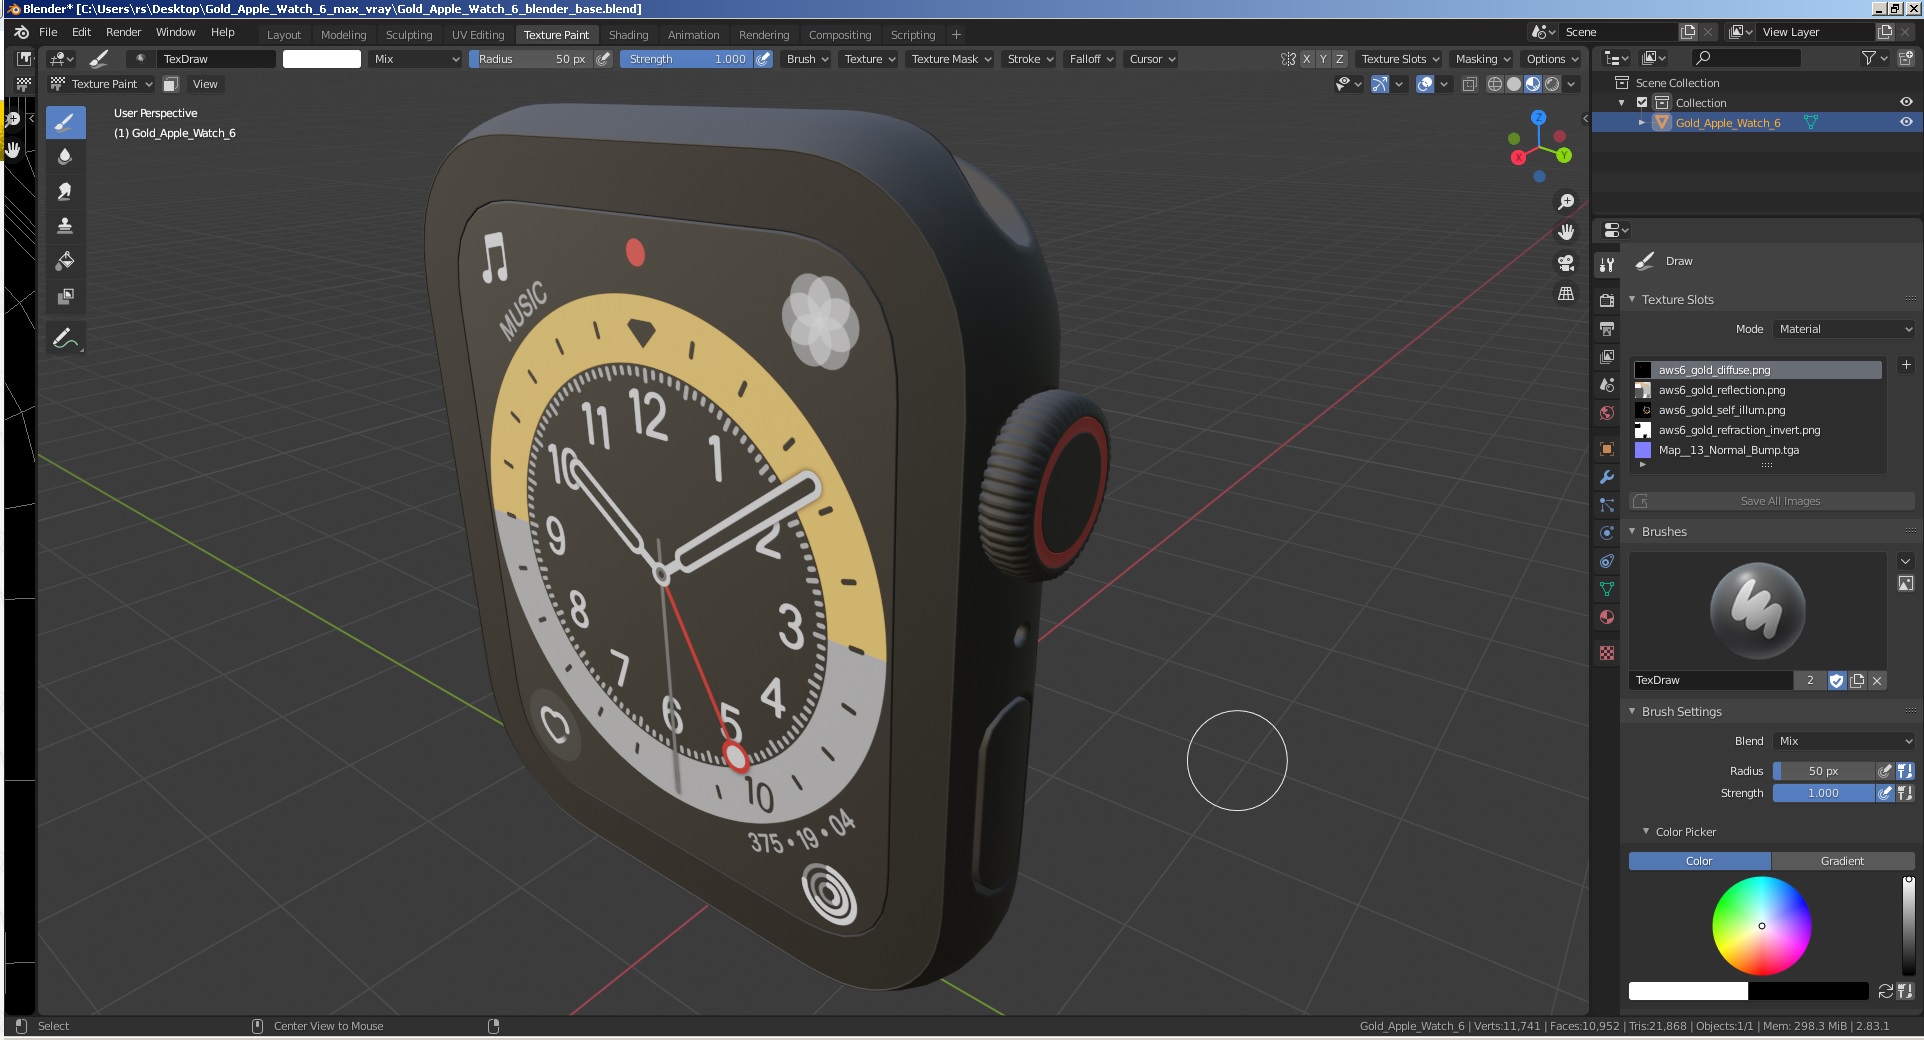Image resolution: width=1924 pixels, height=1040 pixels.
Task: Select the Draw brush tool
Action: 65,123
